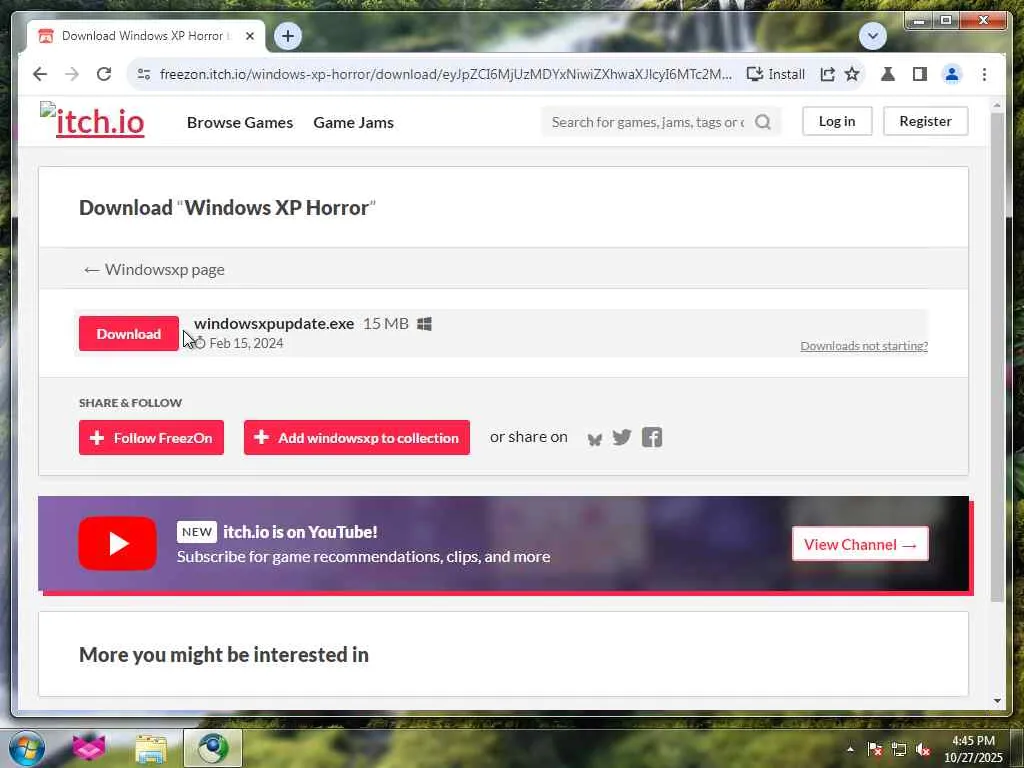The image size is (1024, 768).
Task: Toggle the side panel icon
Action: pyautogui.click(x=920, y=74)
